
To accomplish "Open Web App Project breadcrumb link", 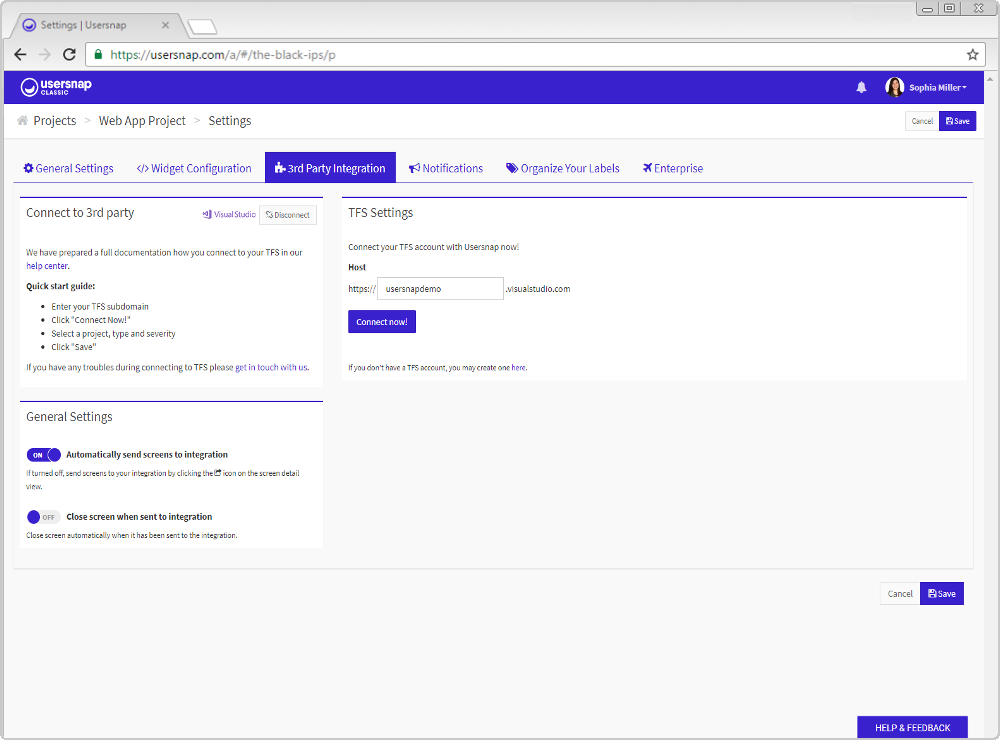I will tap(142, 121).
